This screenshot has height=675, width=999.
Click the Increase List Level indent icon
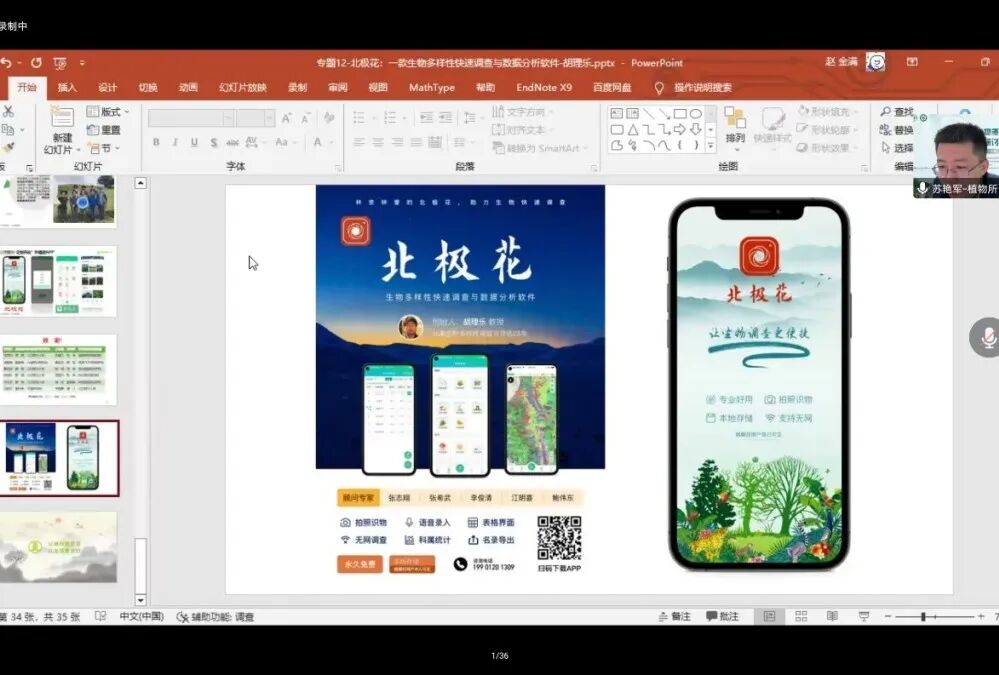[446, 117]
